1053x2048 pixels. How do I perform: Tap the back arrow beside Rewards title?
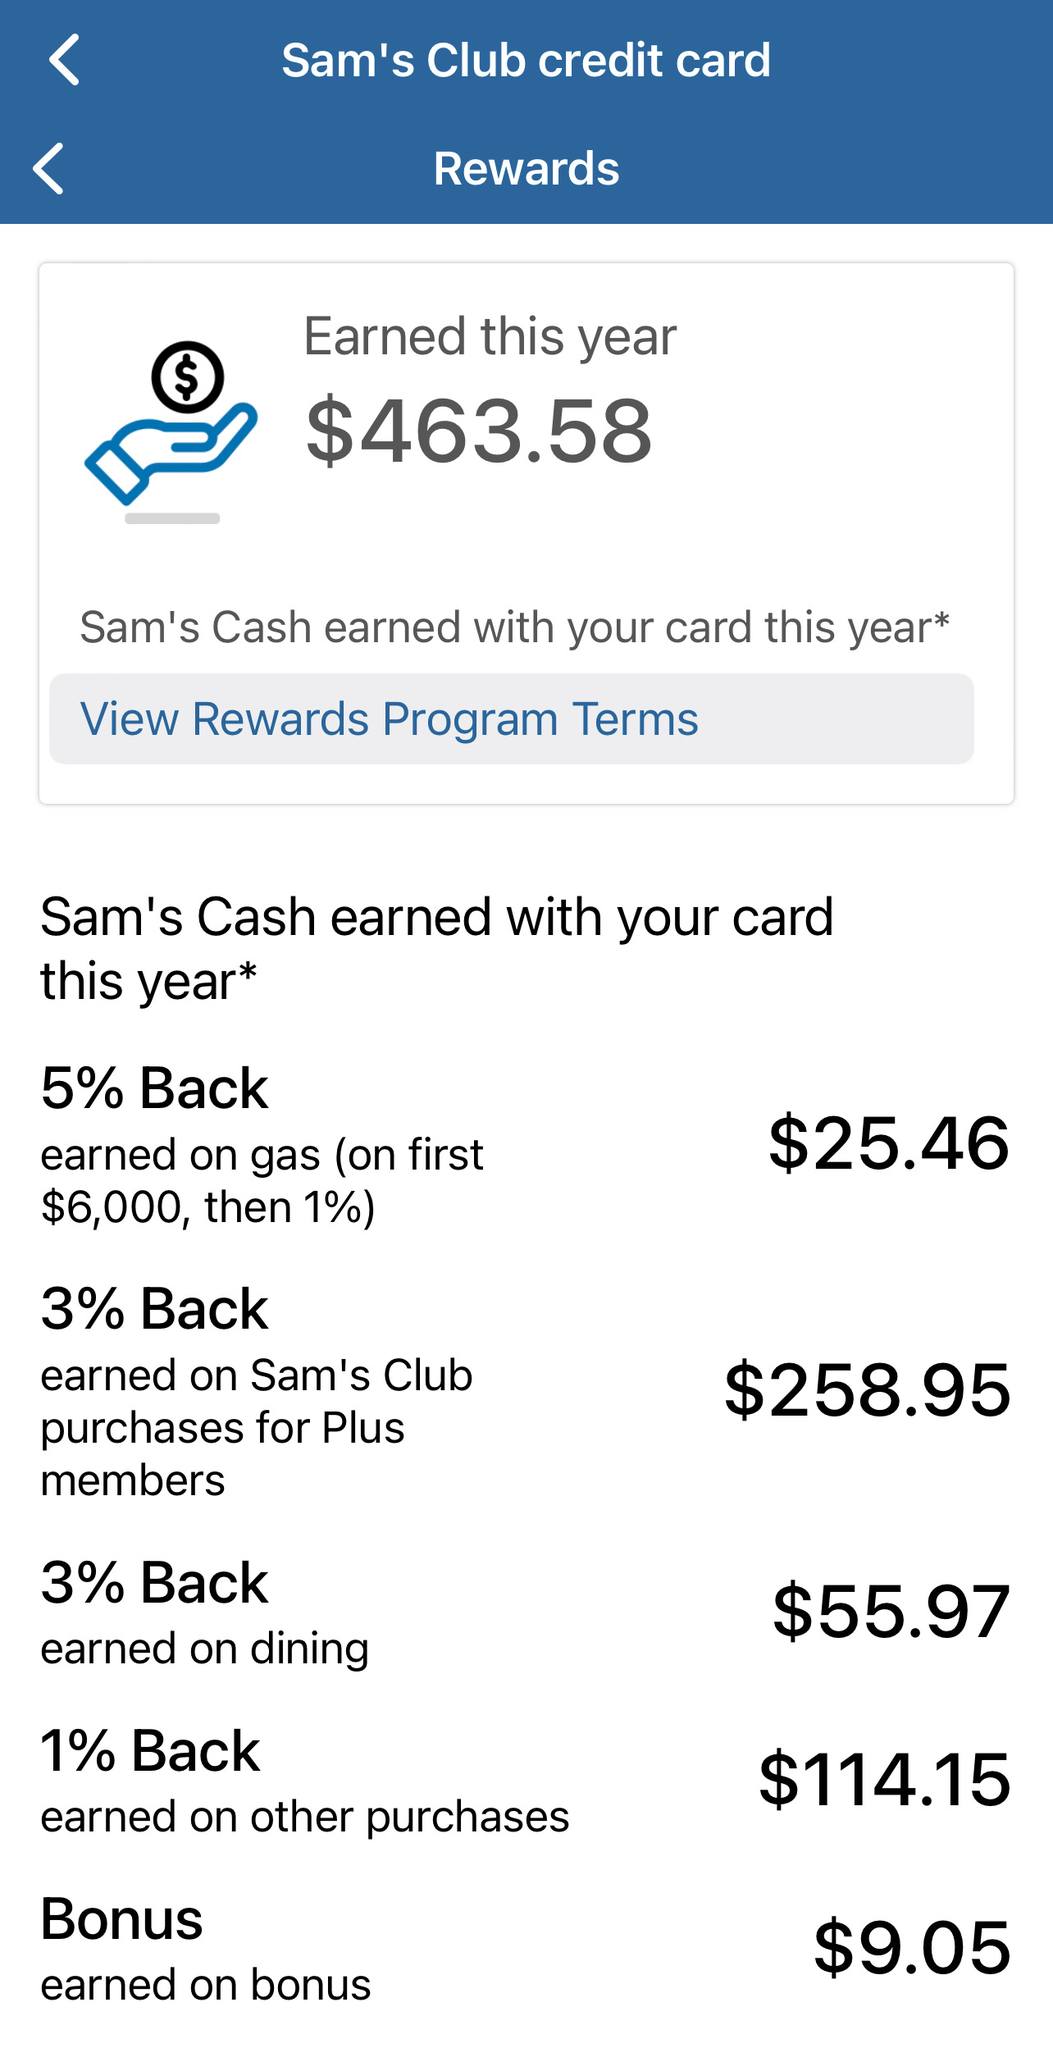(49, 168)
